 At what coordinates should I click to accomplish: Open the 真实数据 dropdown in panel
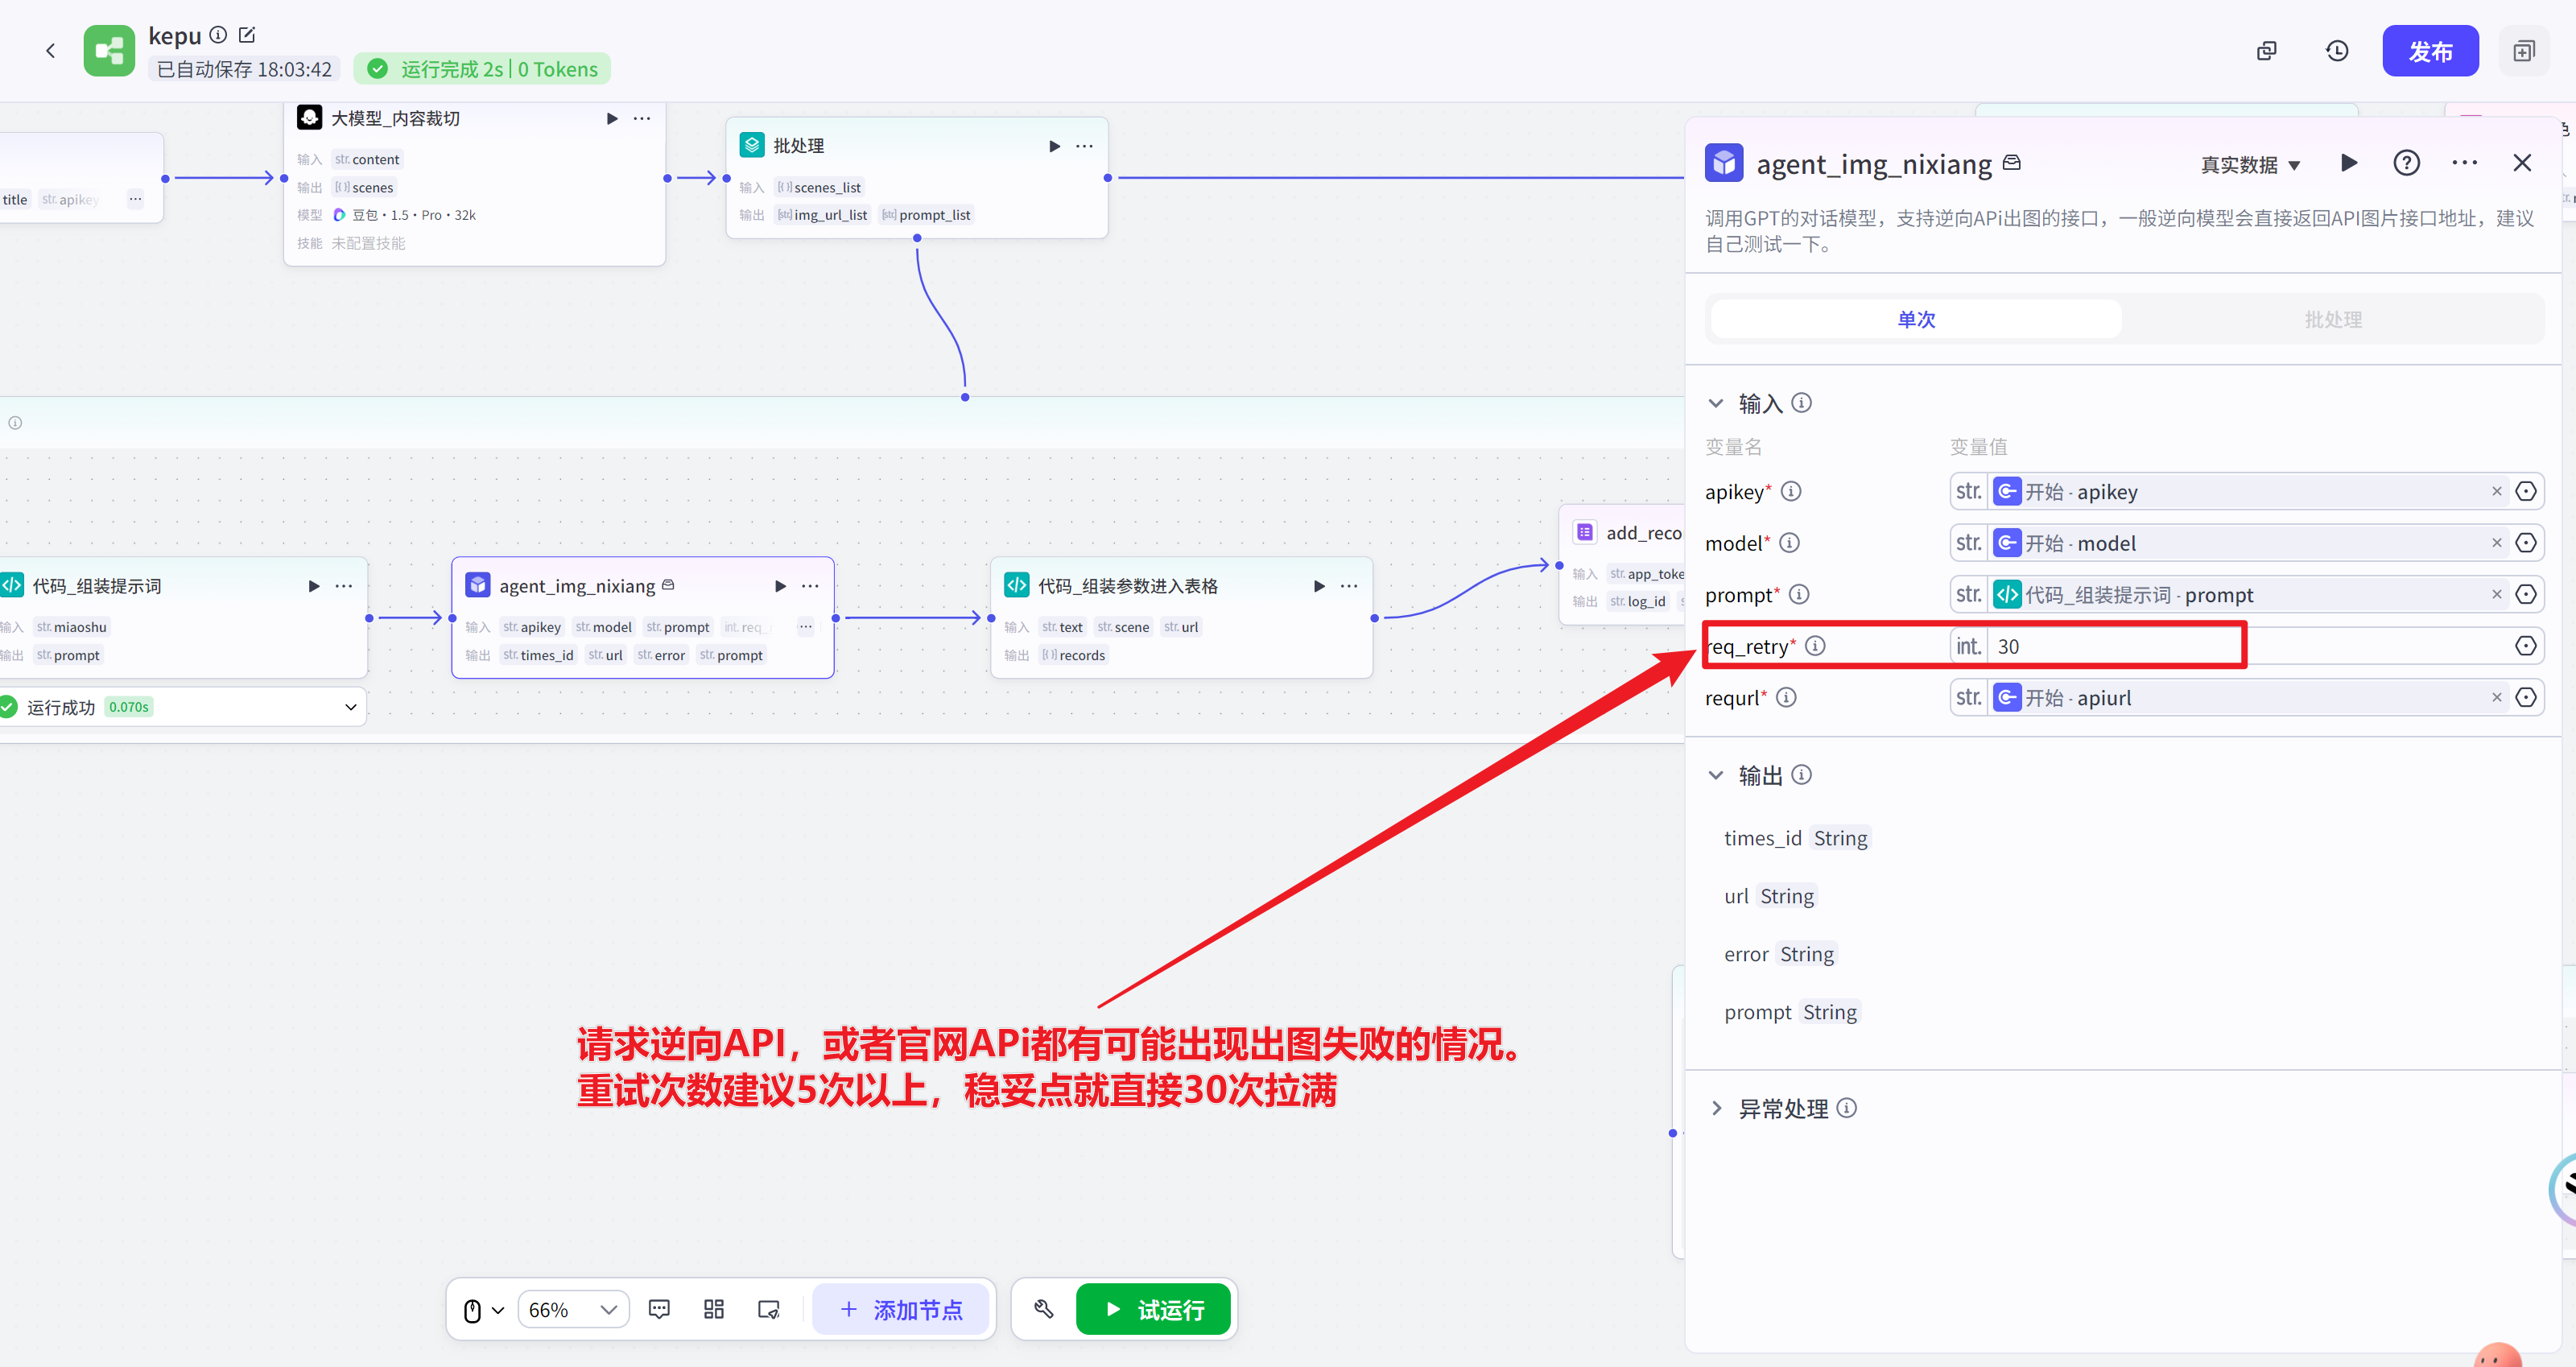2250,165
